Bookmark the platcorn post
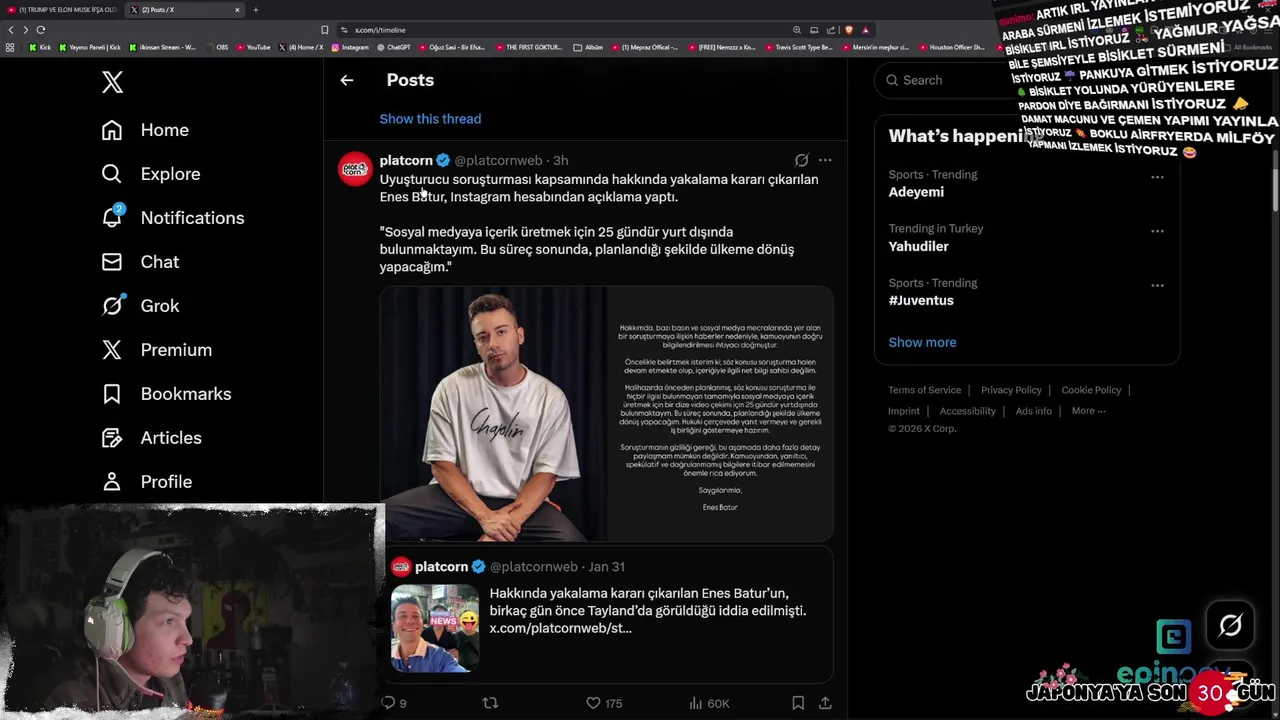1280x720 pixels. [798, 703]
